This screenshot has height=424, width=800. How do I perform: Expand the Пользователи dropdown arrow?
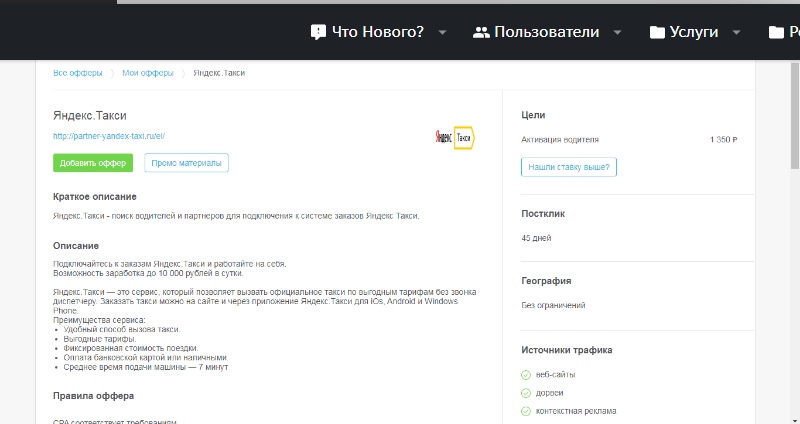617,32
